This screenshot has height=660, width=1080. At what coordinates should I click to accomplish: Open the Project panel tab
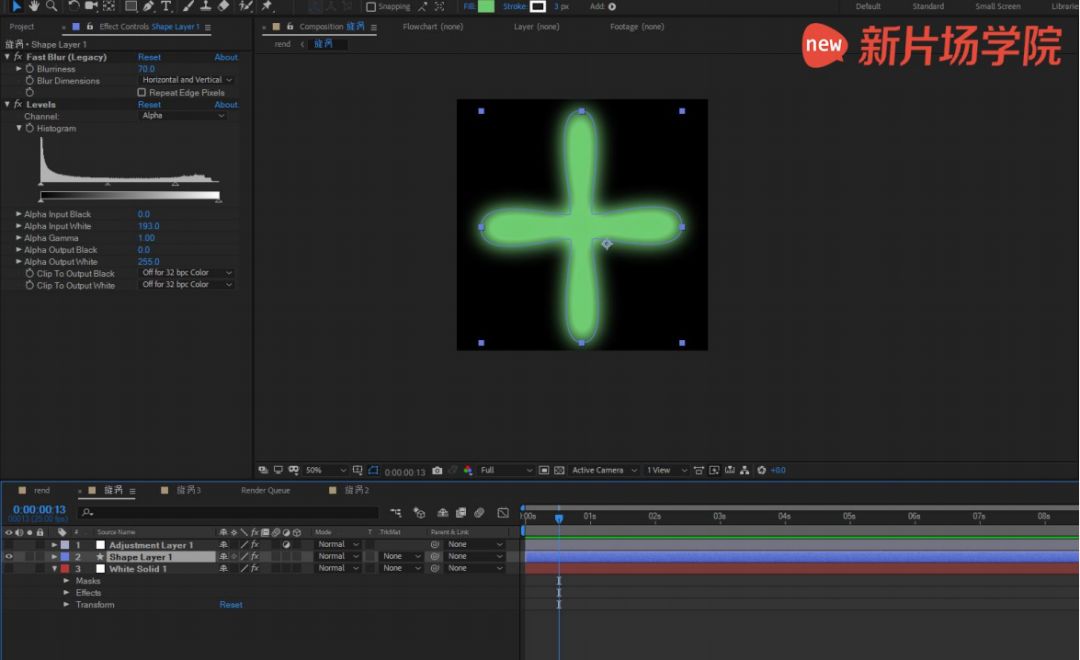click(22, 27)
